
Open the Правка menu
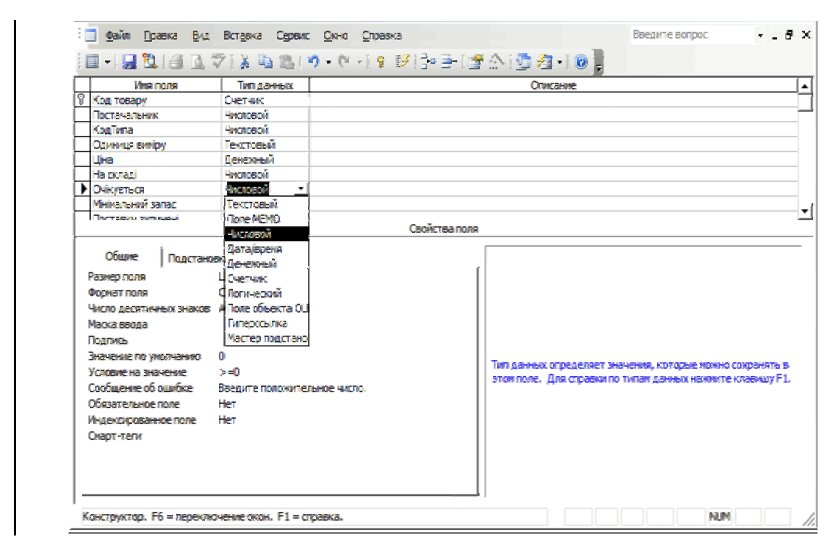click(160, 35)
